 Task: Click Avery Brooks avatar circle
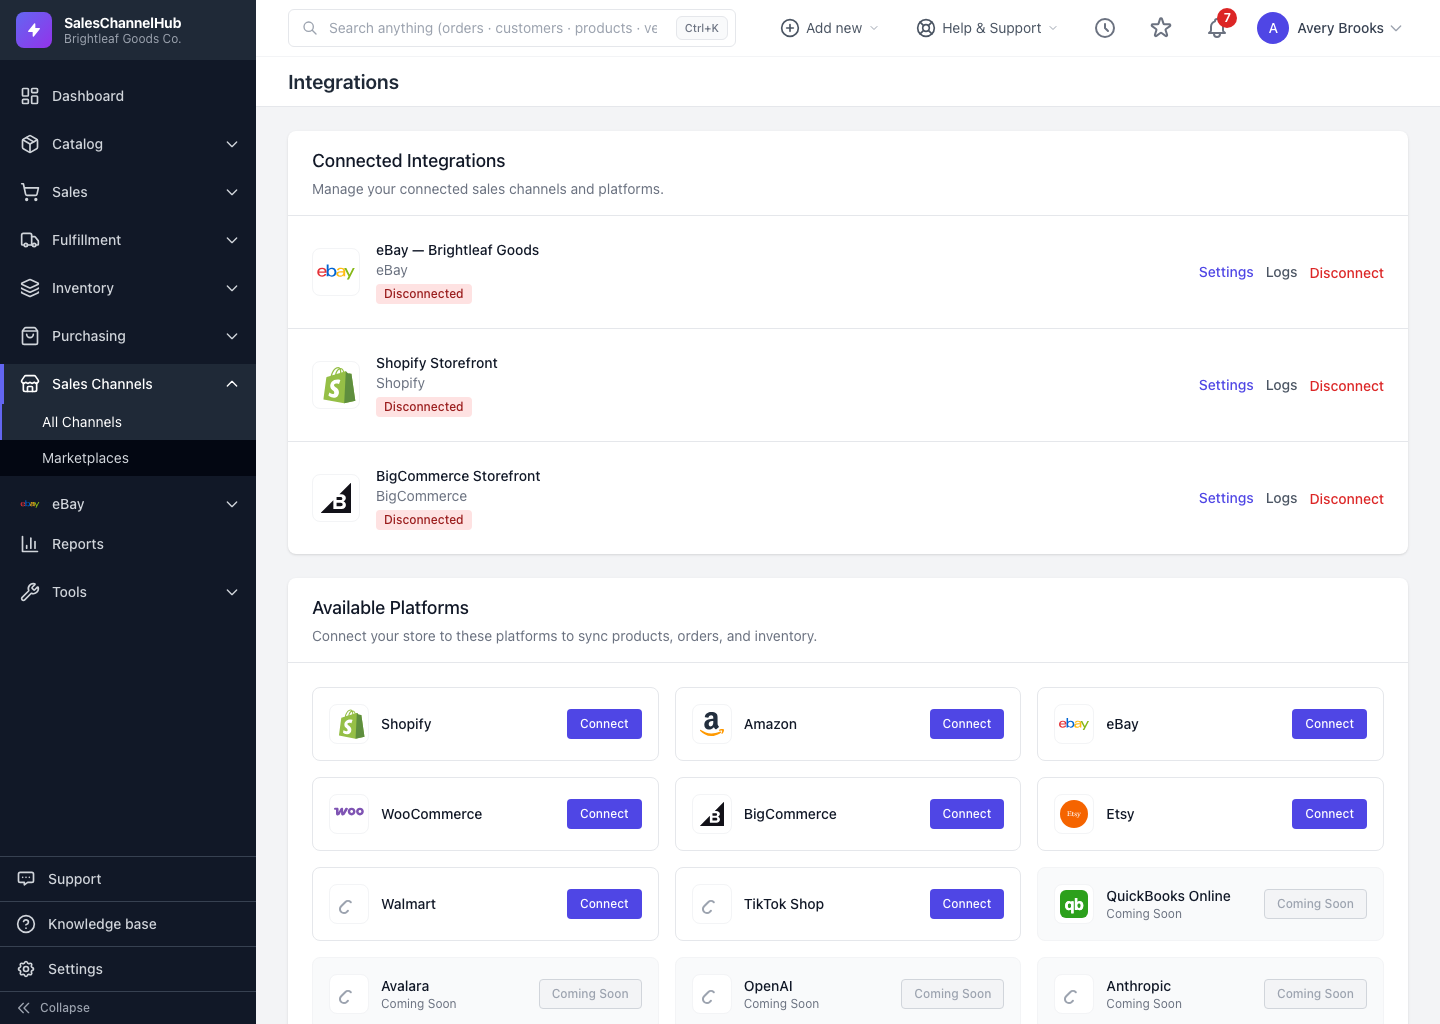click(1273, 28)
